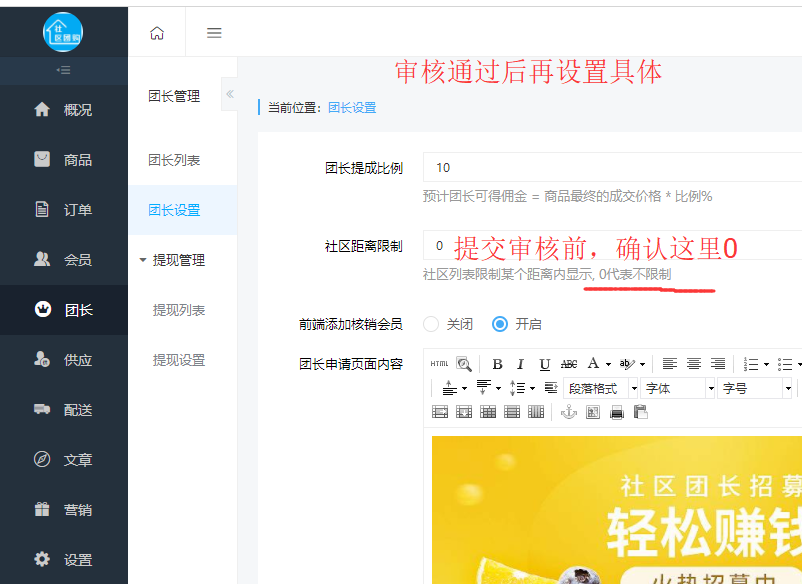Align text right in editor
Screen dimensions: 802x584
(x=718, y=364)
